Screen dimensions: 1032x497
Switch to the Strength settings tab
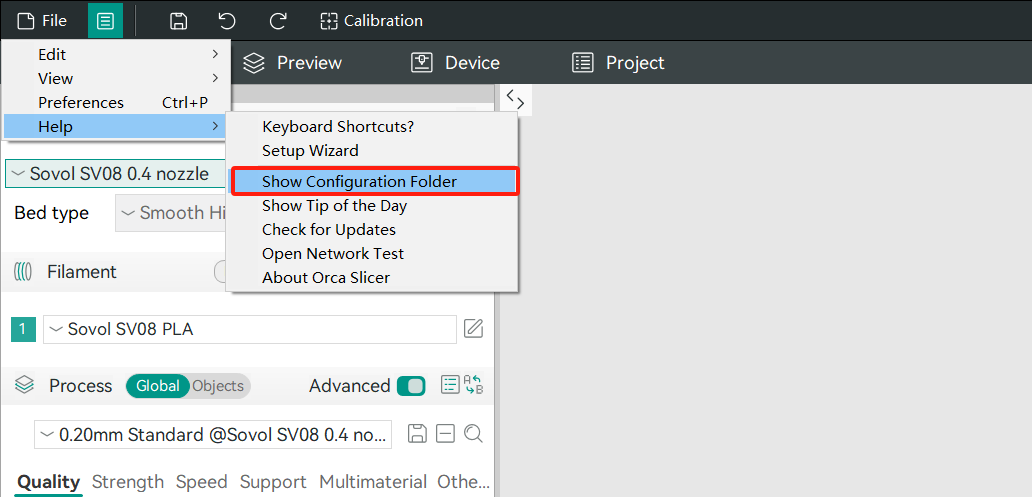coord(127,482)
